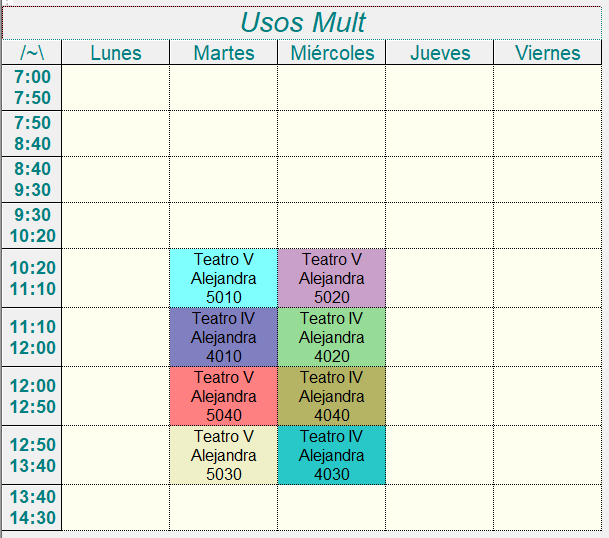
Task: Click the Teatro IV 4010 blue cell
Action: point(224,337)
